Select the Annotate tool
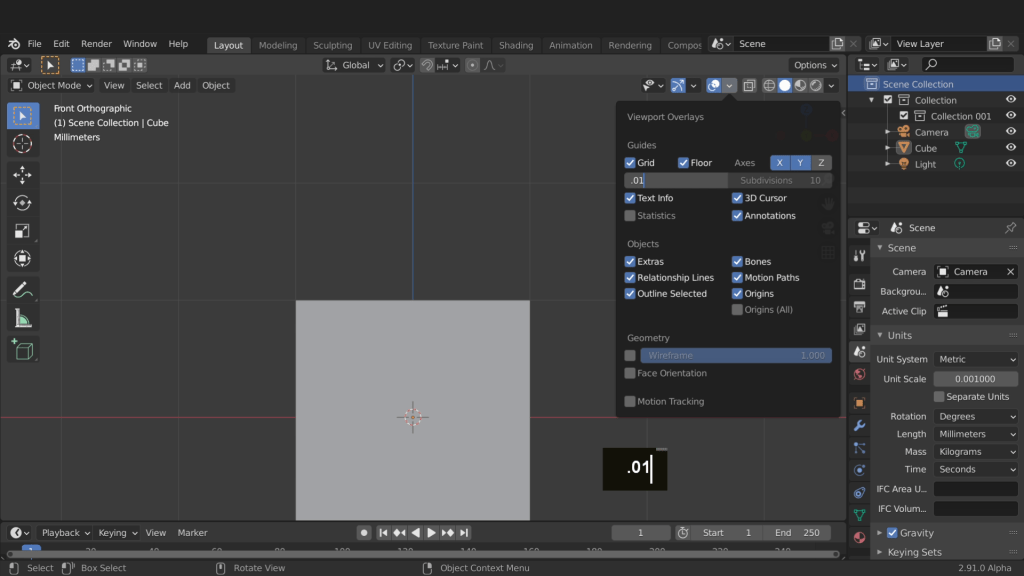Viewport: 1024px width, 576px height. click(23, 290)
